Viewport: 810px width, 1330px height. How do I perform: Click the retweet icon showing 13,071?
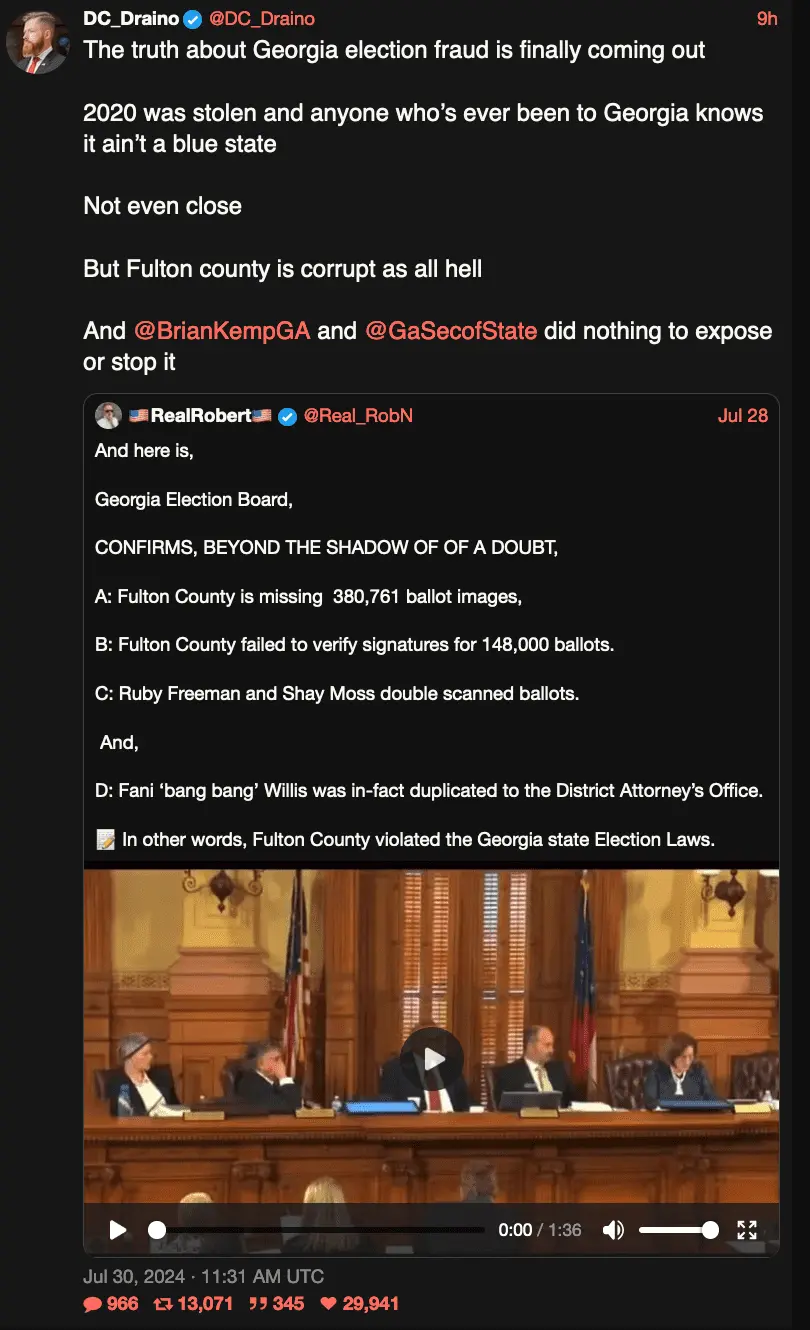click(x=161, y=1304)
